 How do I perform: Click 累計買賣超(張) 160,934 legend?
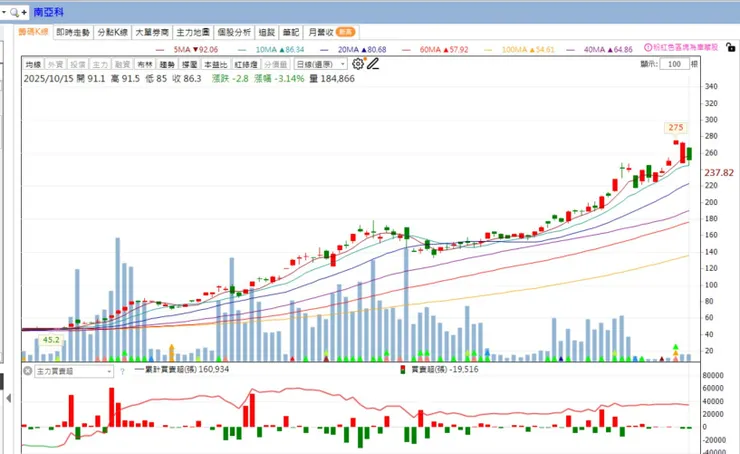click(x=182, y=369)
